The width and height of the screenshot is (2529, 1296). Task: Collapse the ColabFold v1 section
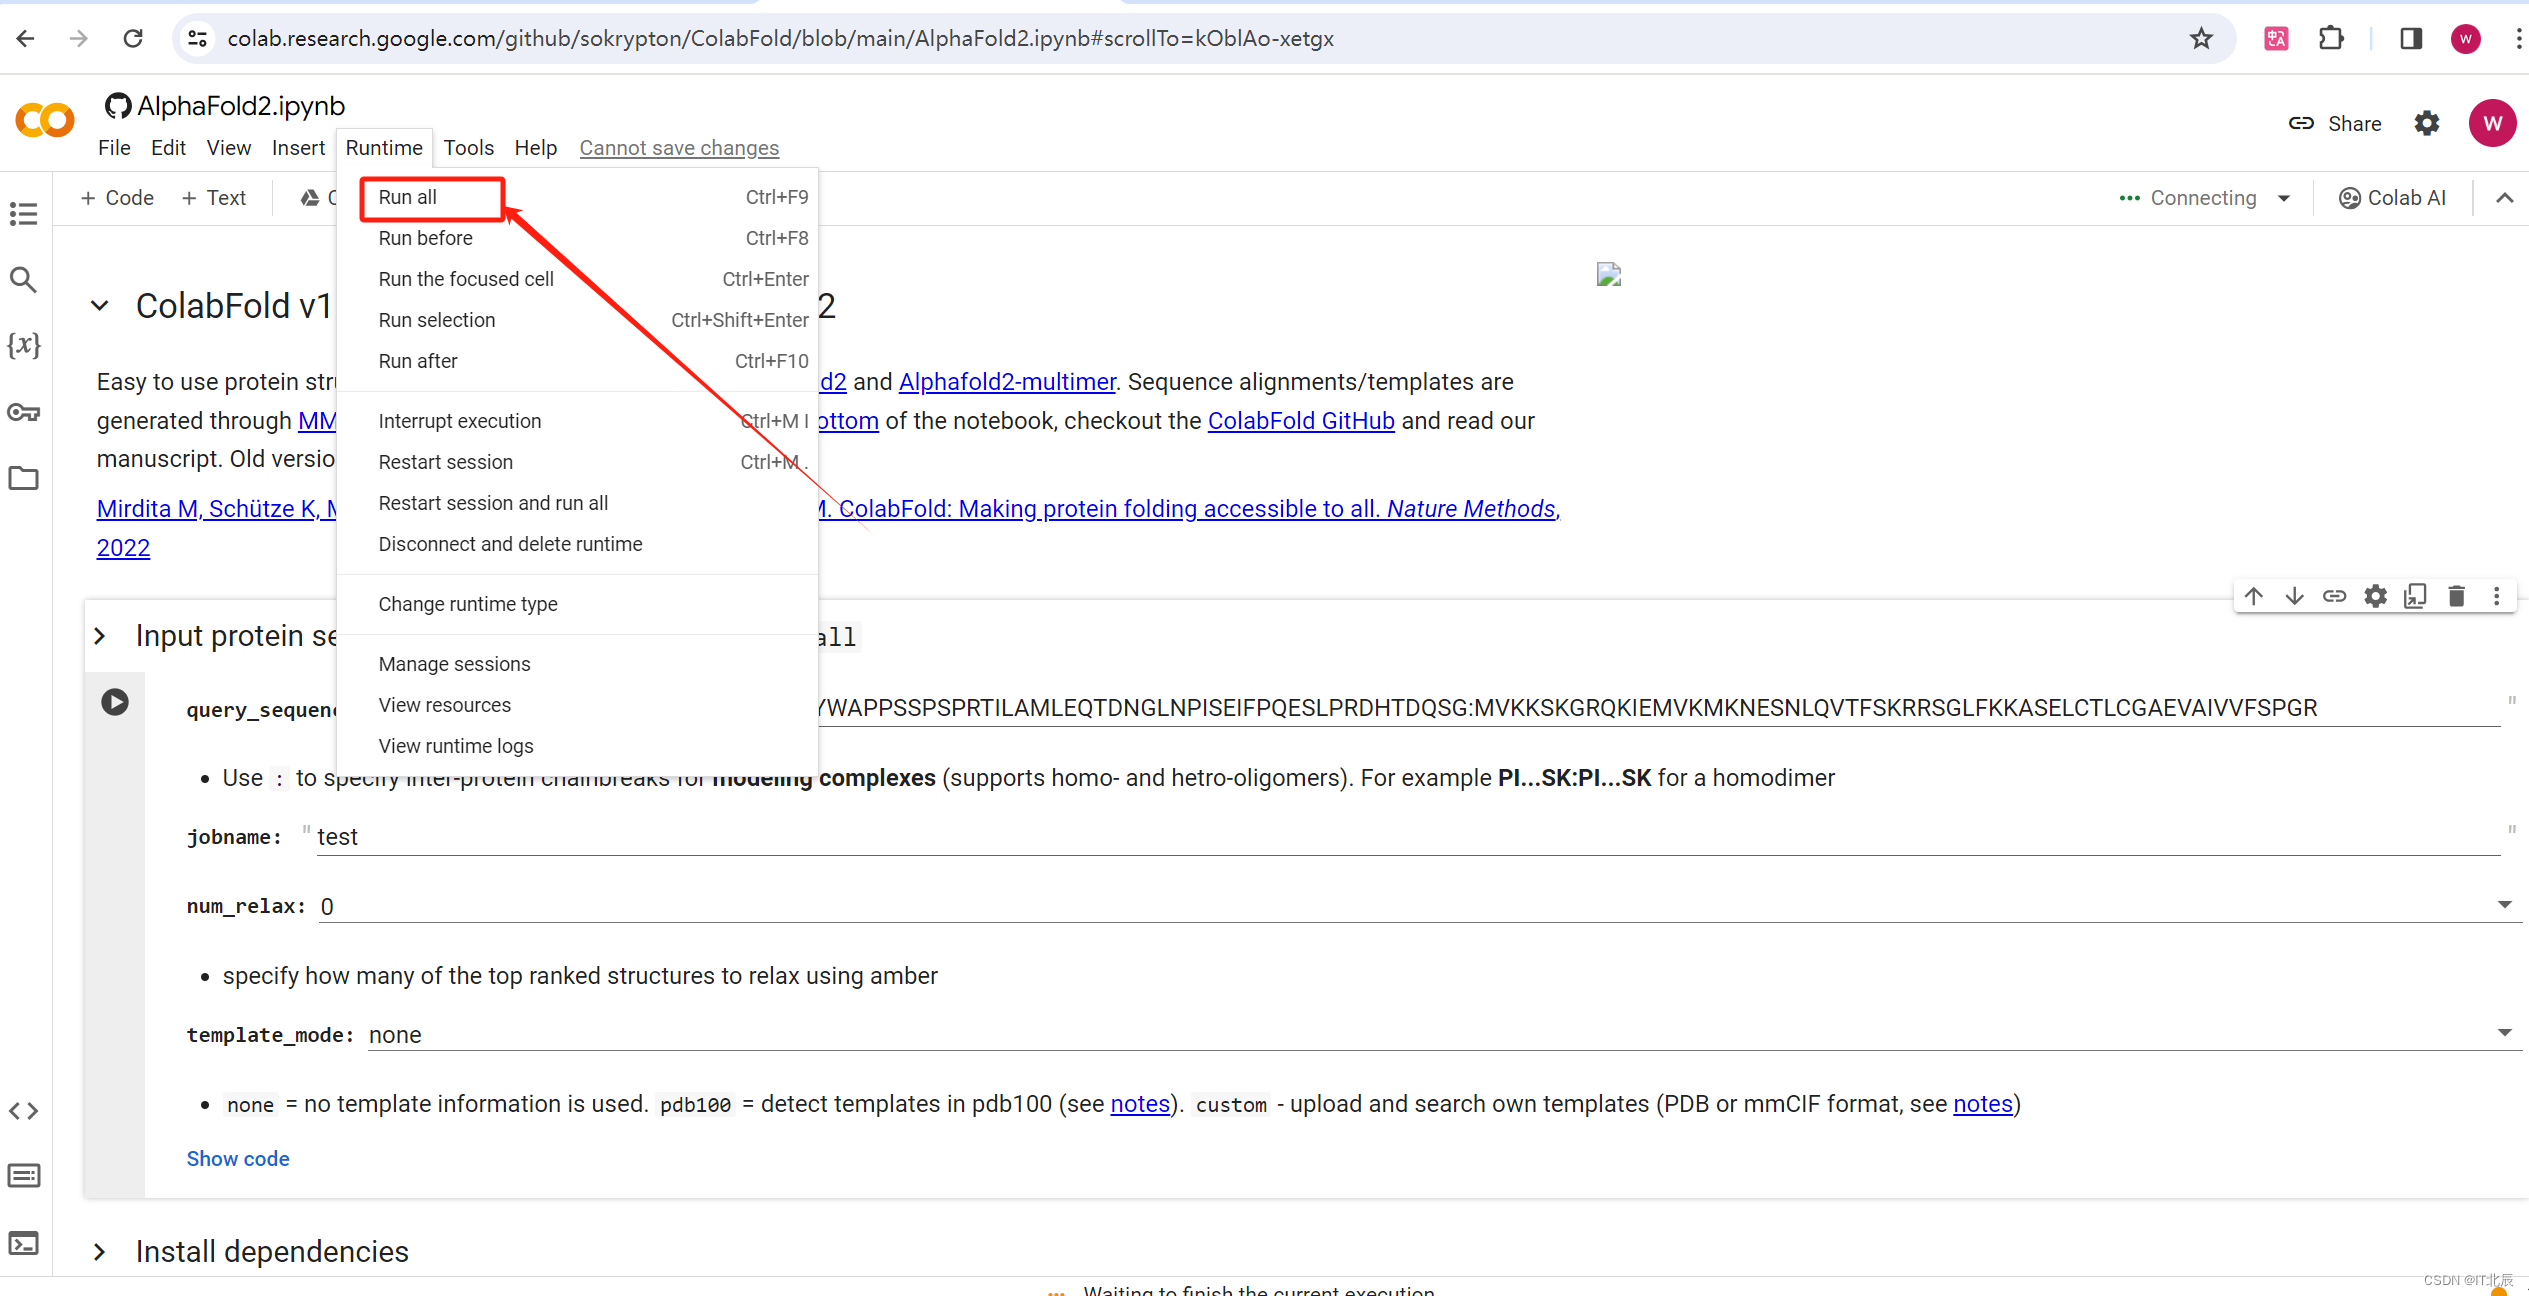pyautogui.click(x=99, y=306)
